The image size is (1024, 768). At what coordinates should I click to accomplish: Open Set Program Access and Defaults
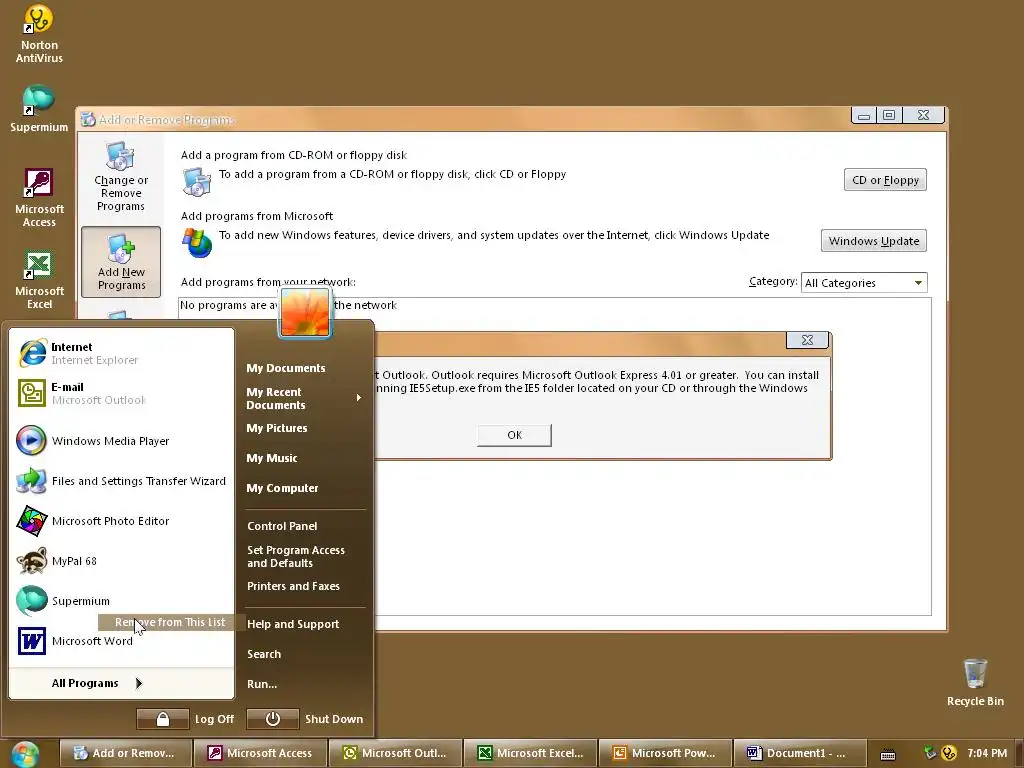click(296, 556)
